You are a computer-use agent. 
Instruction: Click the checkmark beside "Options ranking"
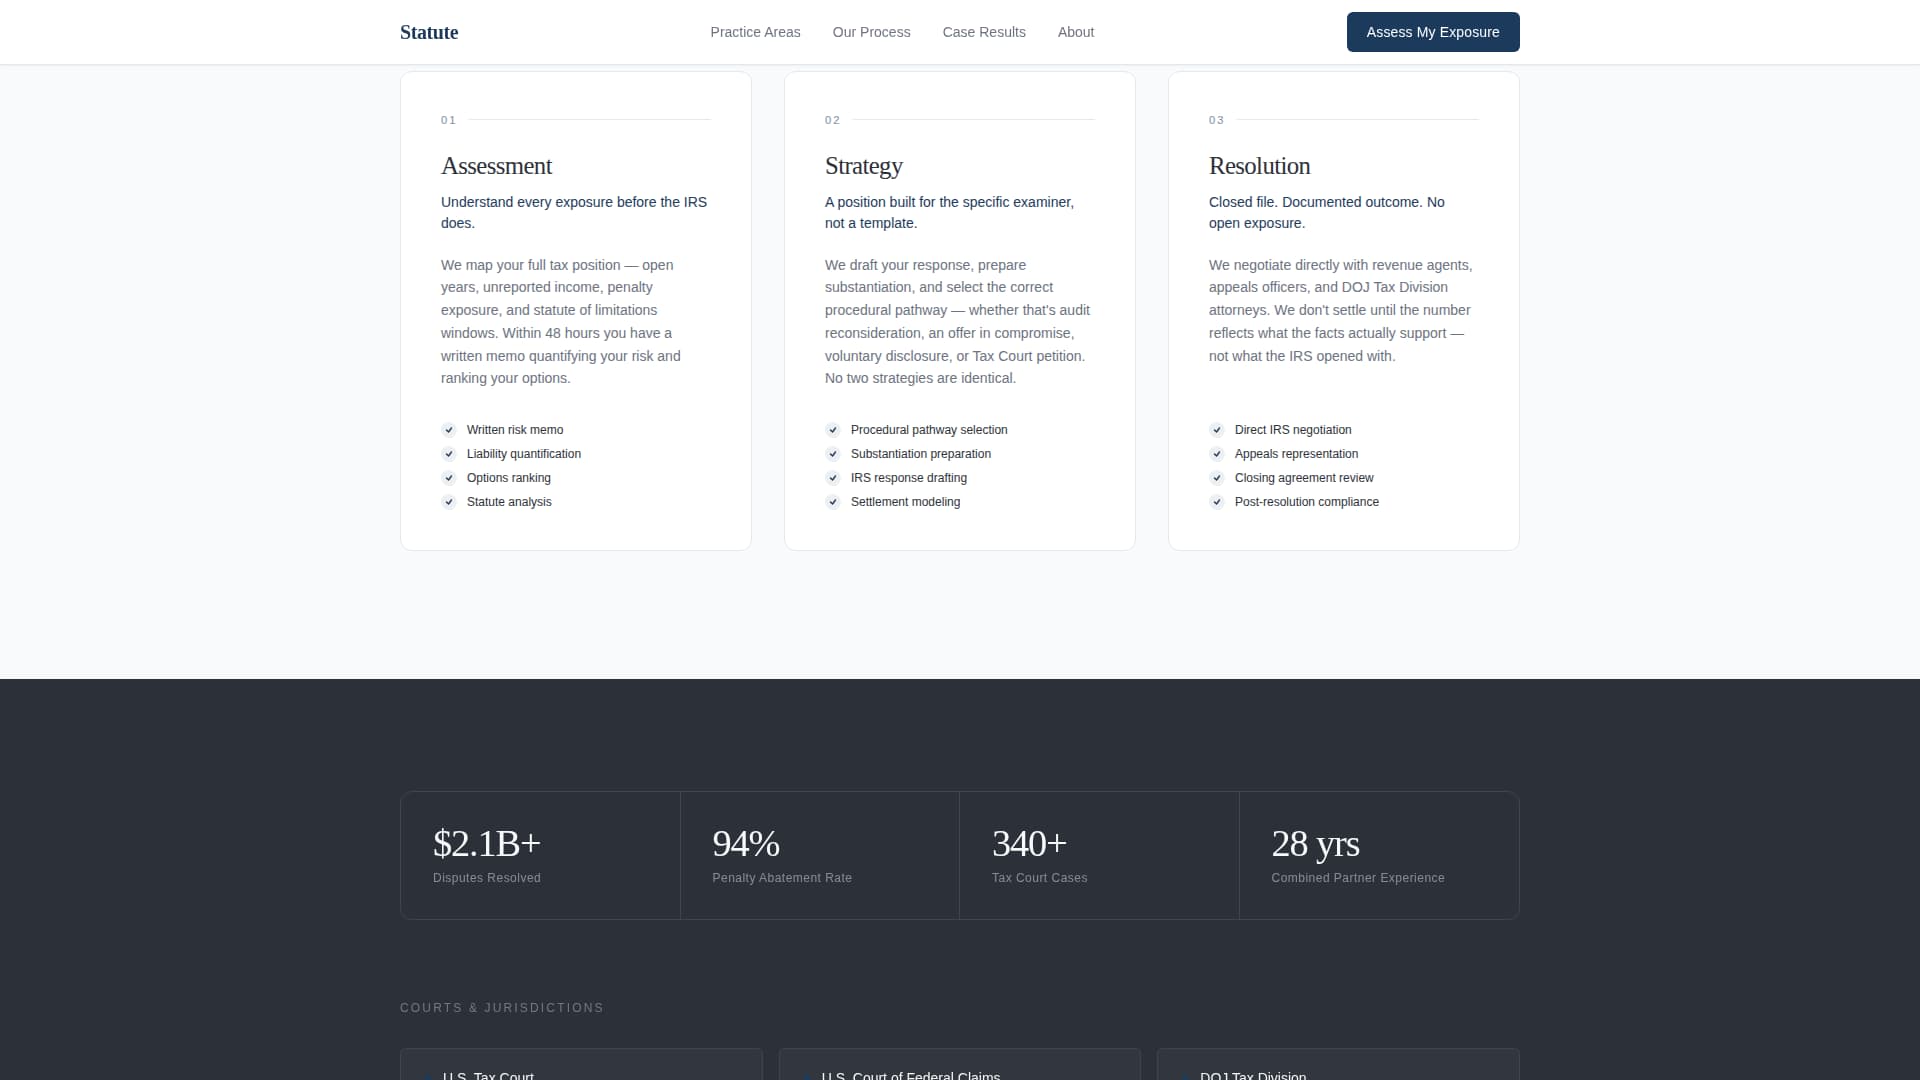point(448,478)
